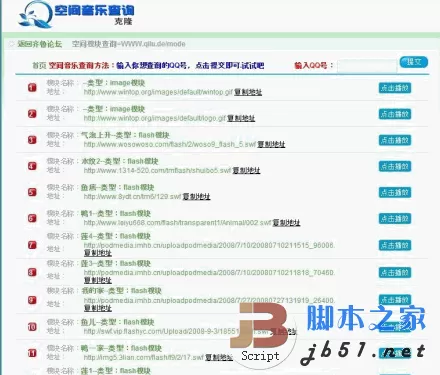Play the 莲4 flash module
The height and width of the screenshot is (375, 440).
click(395, 245)
